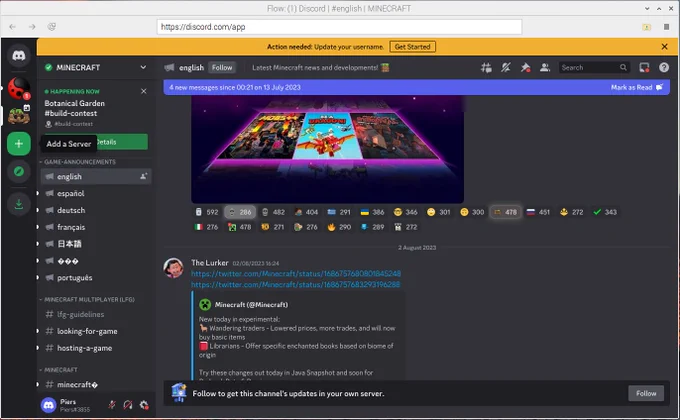Click the Download Apps icon
Screen dimensions: 680x420
[19, 204]
